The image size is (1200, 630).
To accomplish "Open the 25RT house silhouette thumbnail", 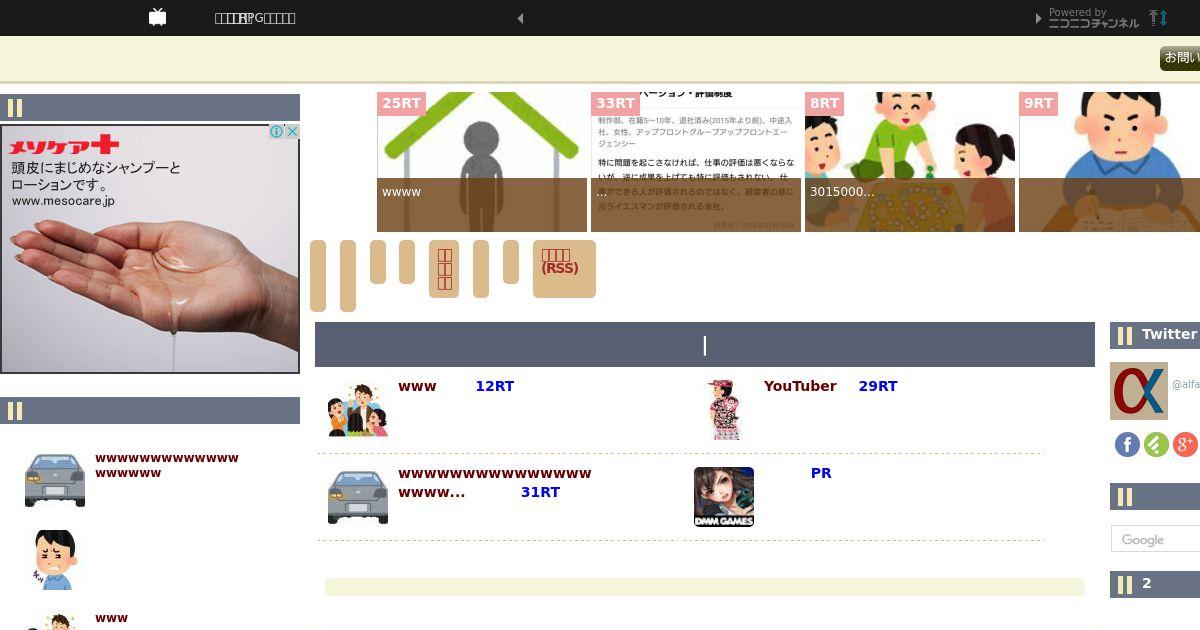I will (x=482, y=162).
